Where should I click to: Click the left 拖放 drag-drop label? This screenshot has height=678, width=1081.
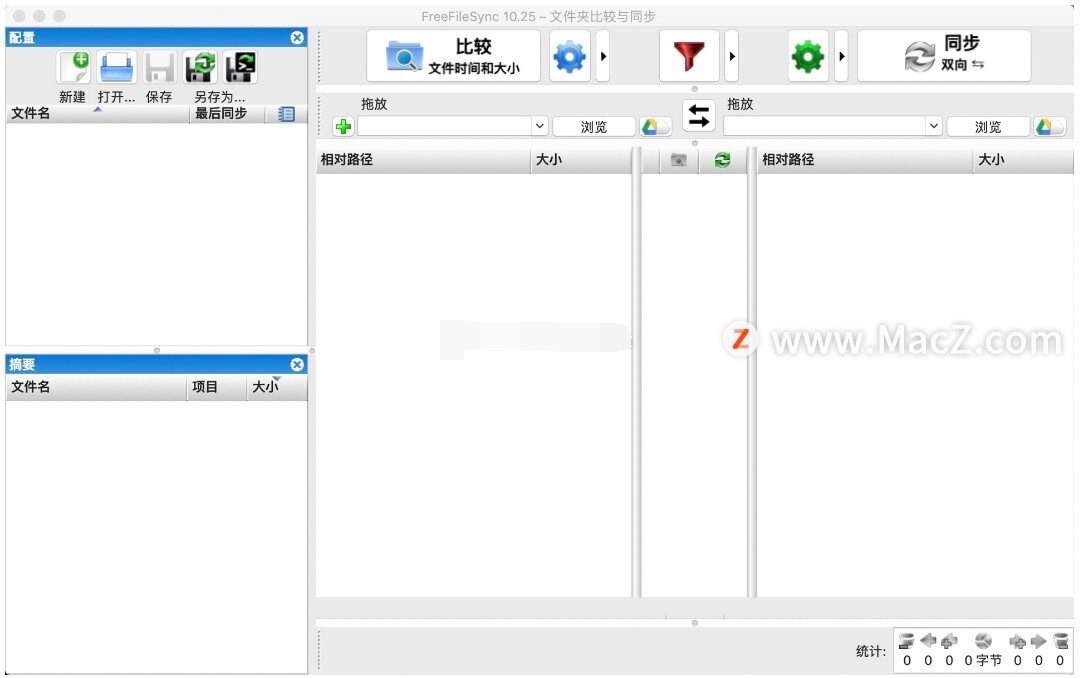pyautogui.click(x=374, y=104)
